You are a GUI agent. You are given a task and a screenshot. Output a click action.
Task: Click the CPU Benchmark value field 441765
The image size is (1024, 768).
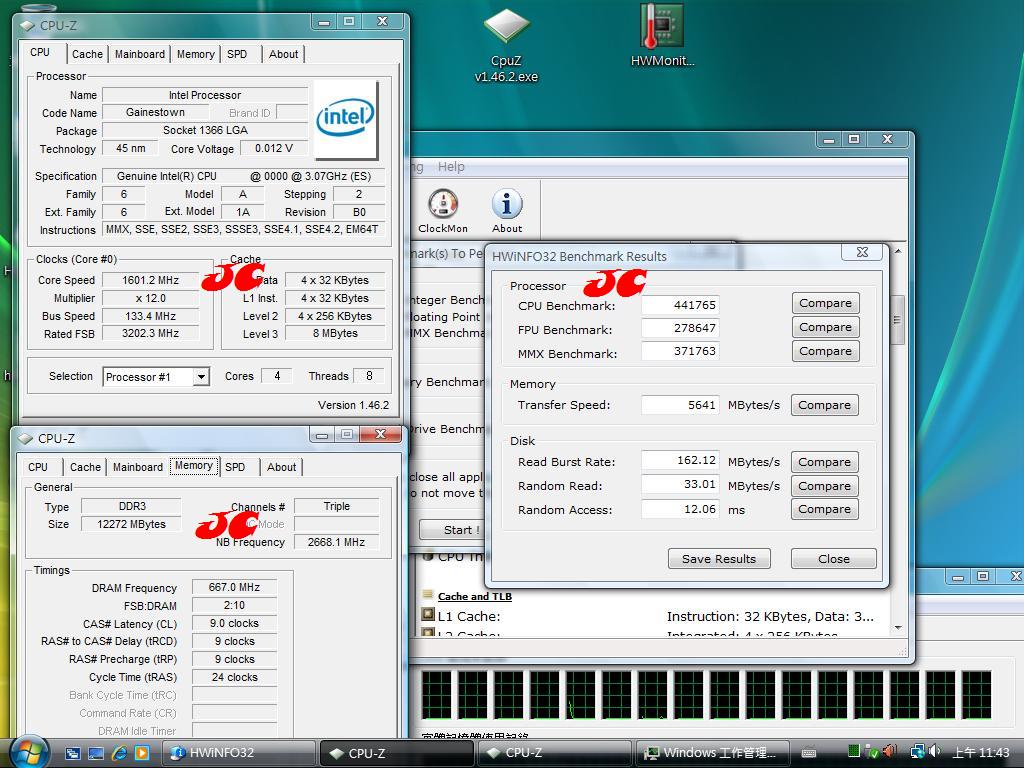coord(680,305)
